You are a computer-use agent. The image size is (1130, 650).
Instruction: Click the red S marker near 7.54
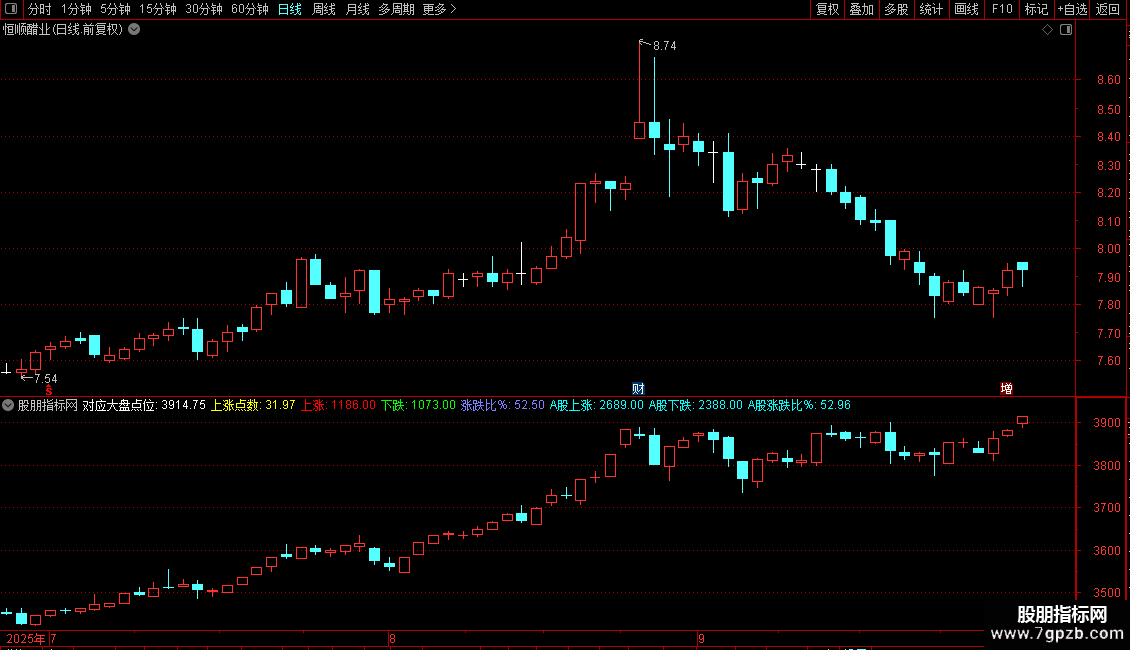click(49, 390)
